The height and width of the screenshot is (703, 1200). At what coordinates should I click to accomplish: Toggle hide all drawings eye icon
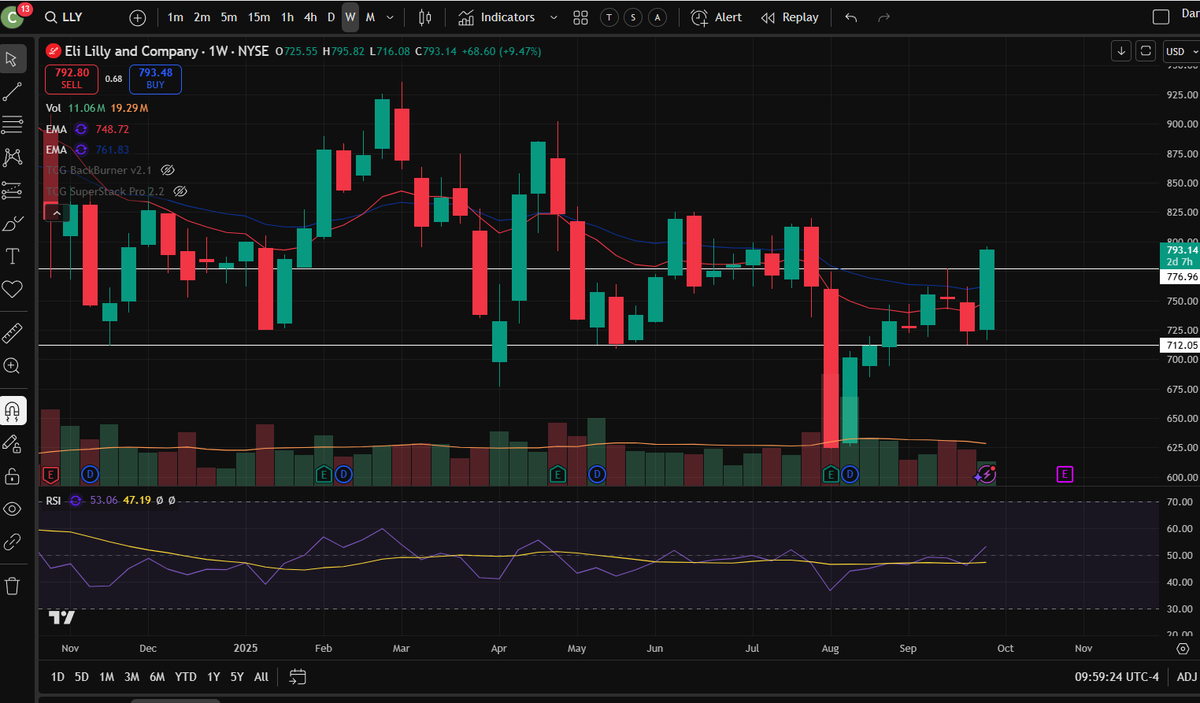(13, 509)
